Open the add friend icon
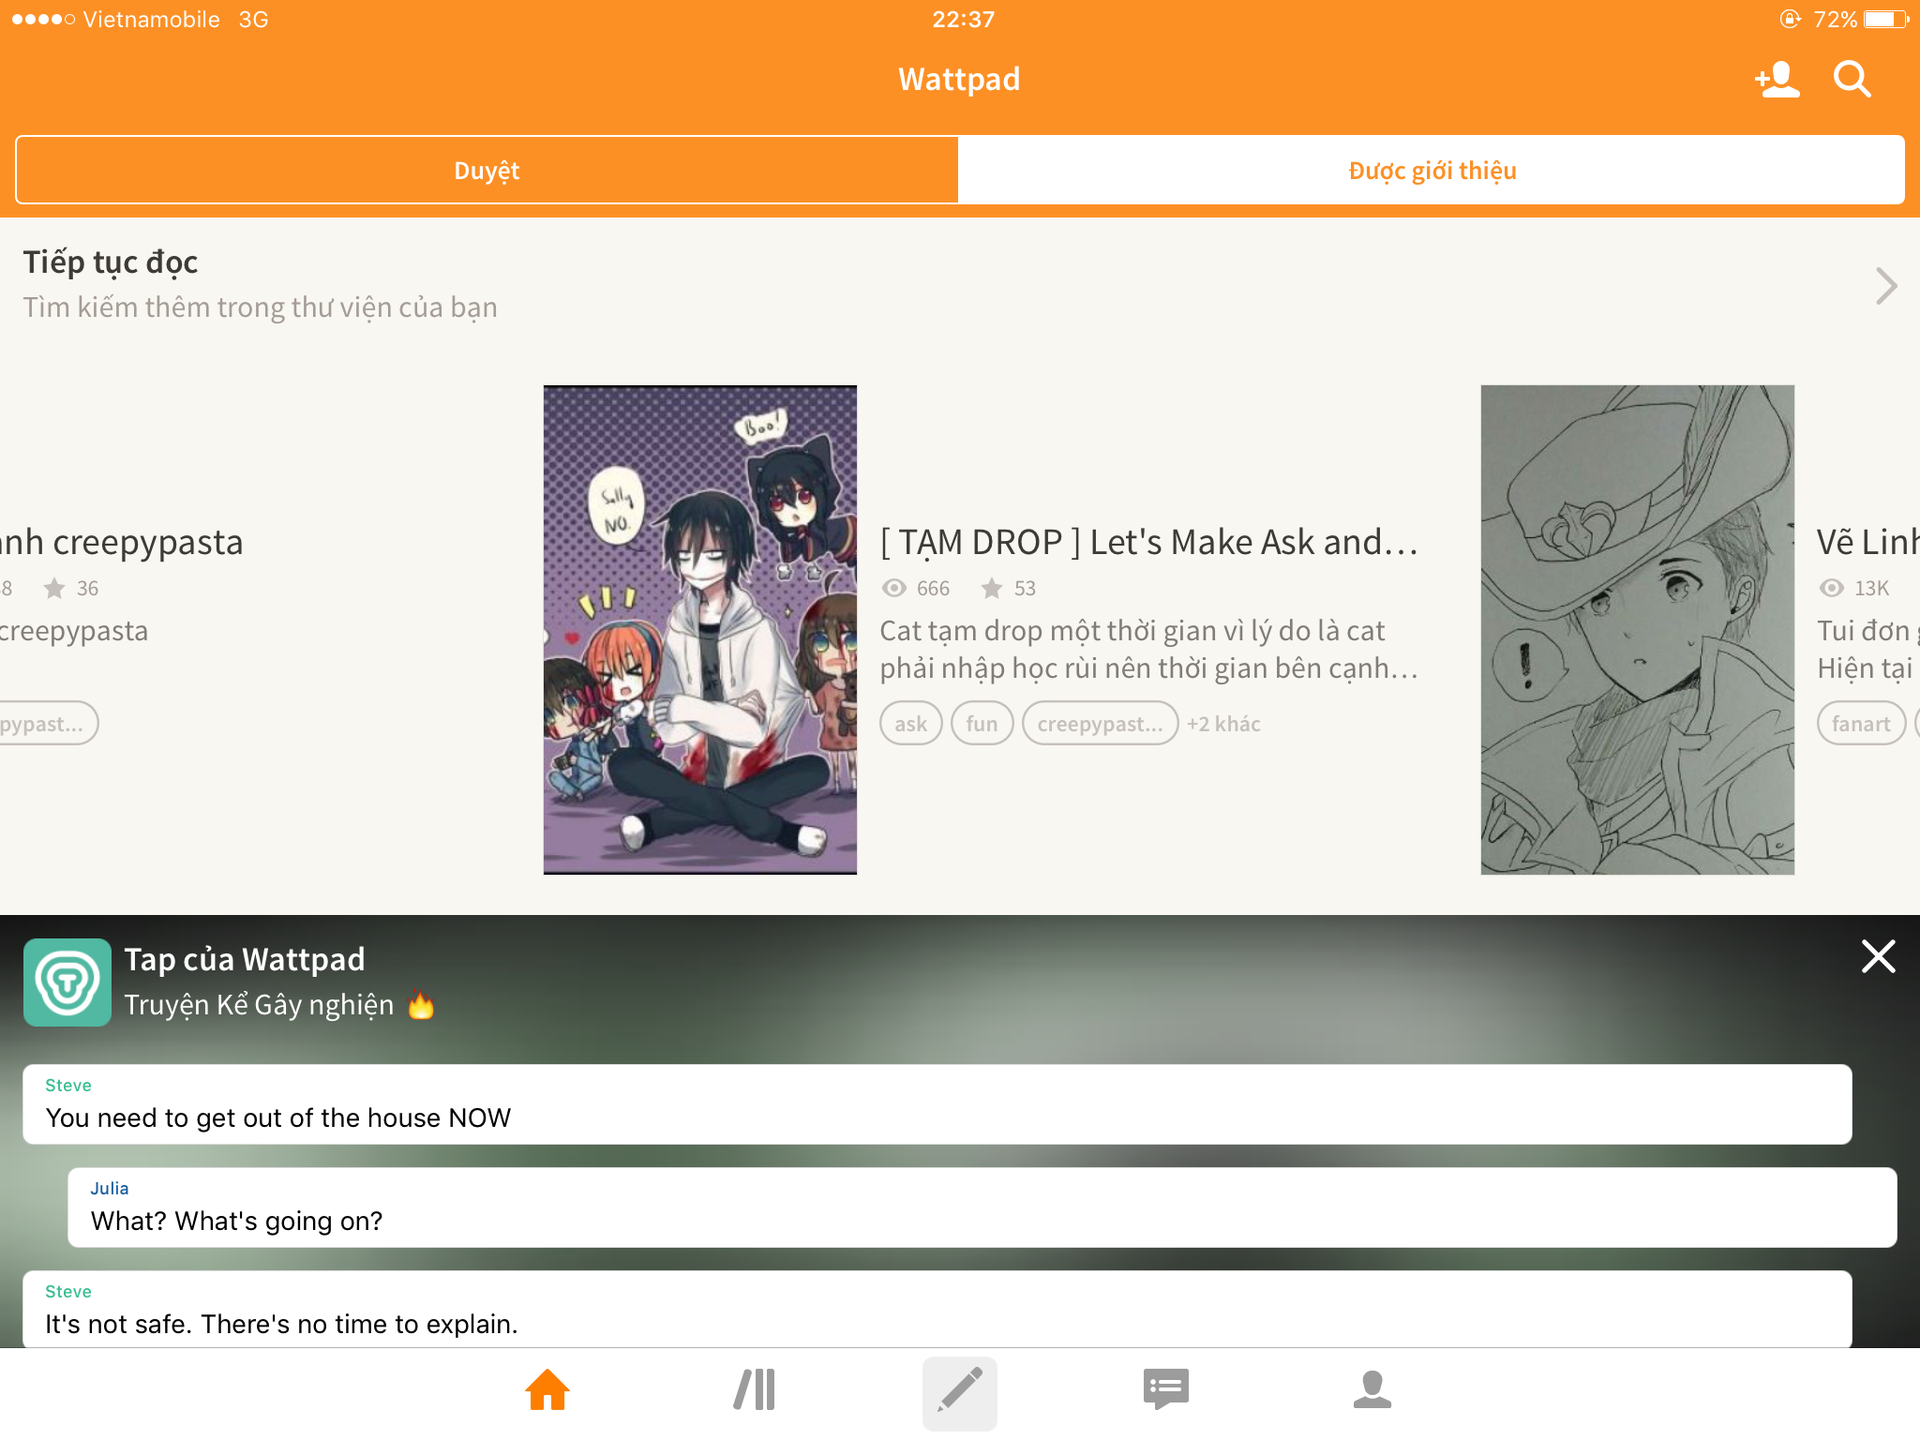This screenshot has height=1440, width=1920. (1777, 79)
